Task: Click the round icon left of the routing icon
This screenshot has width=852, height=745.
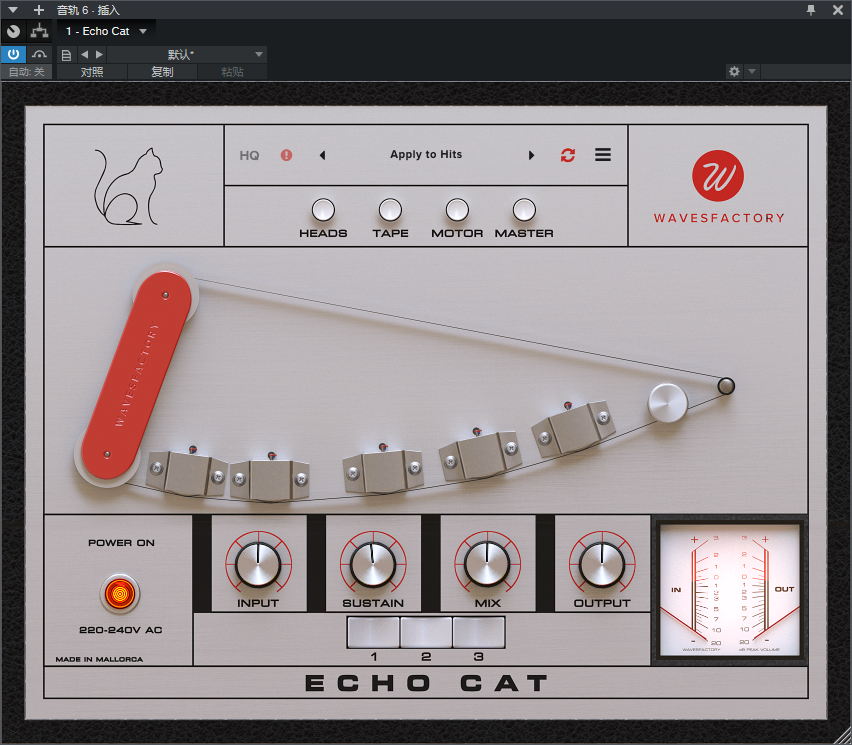Action: [14, 32]
